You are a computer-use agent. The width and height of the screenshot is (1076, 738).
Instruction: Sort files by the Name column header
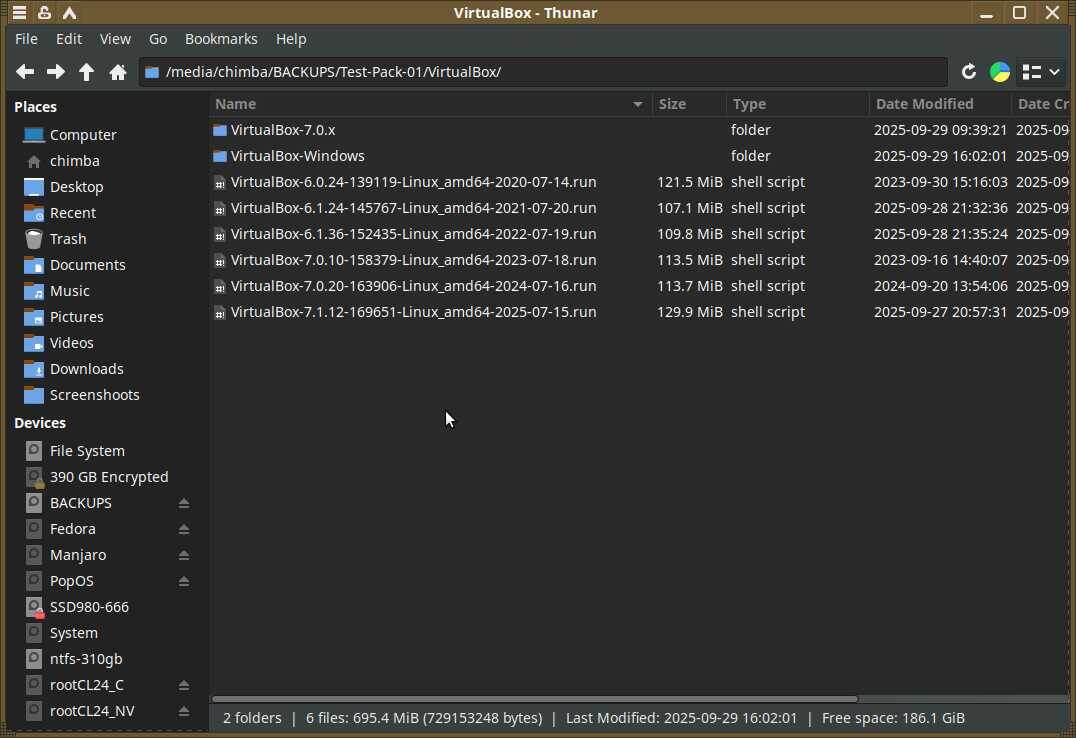coord(430,104)
